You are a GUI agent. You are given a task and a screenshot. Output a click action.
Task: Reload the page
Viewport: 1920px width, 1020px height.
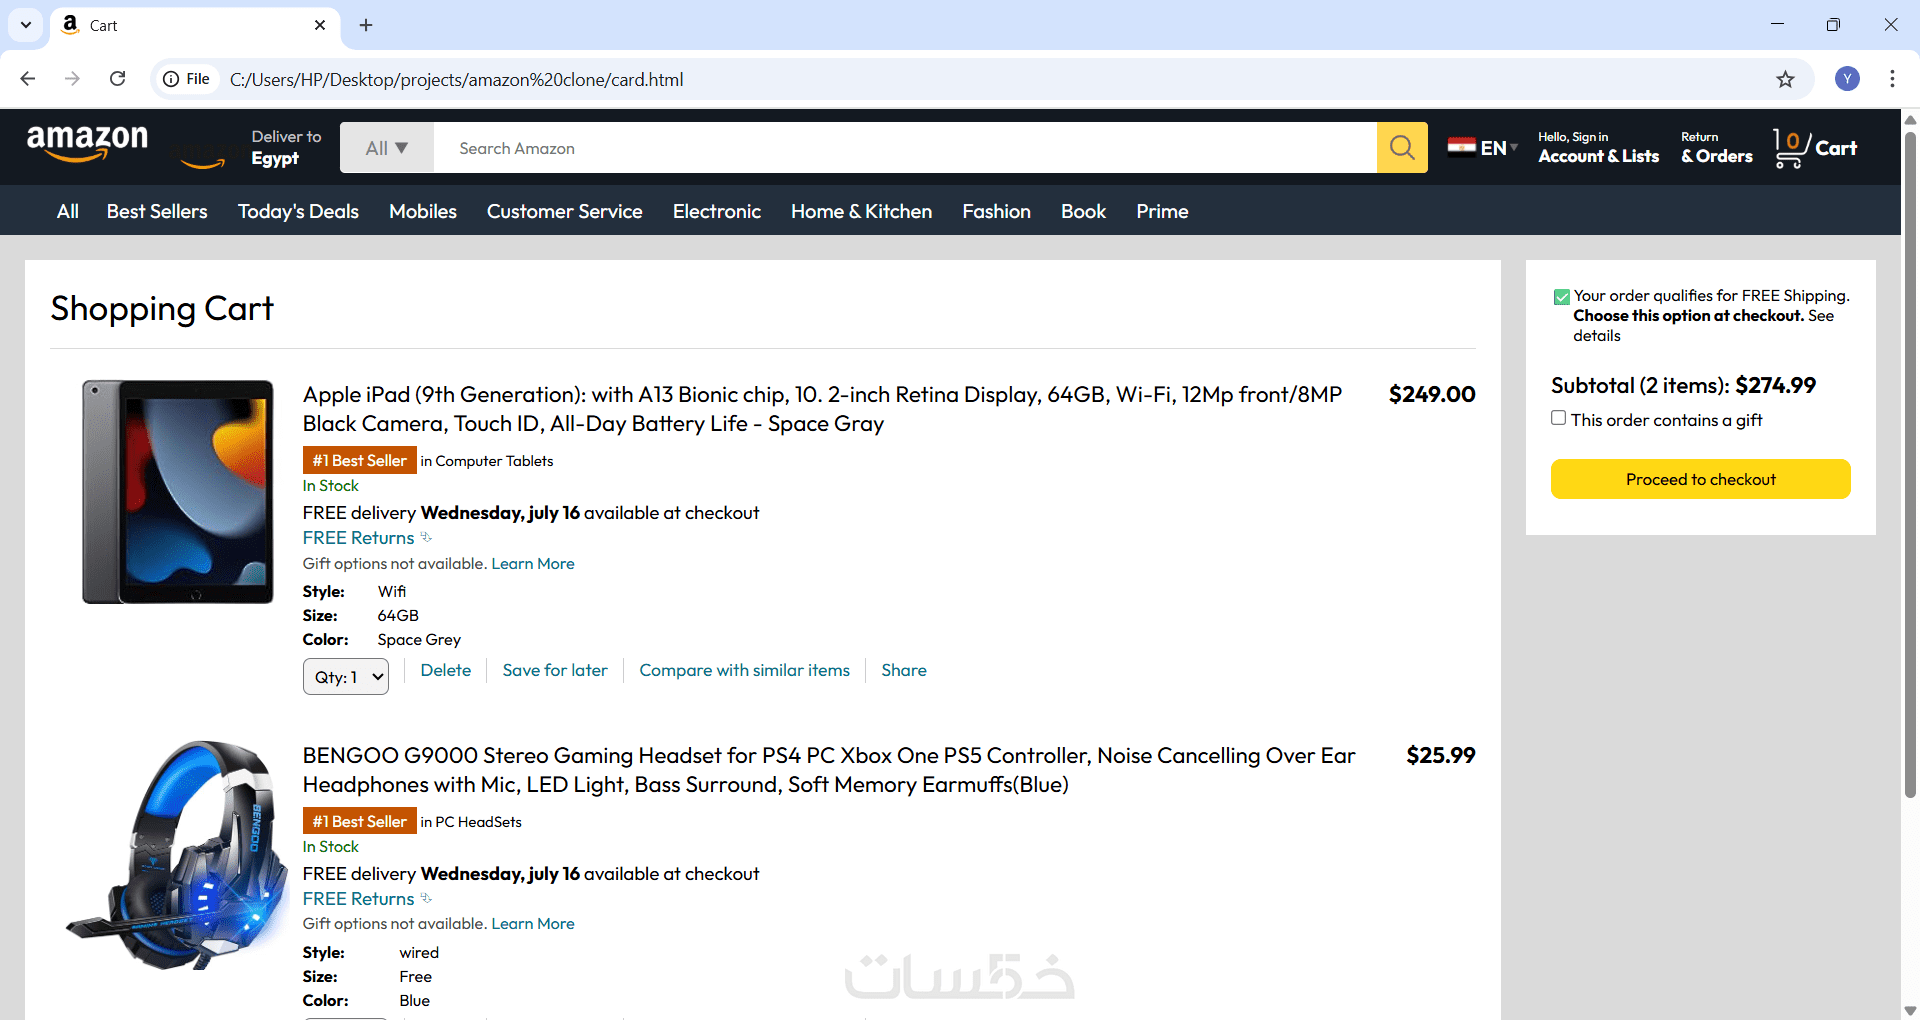[117, 79]
